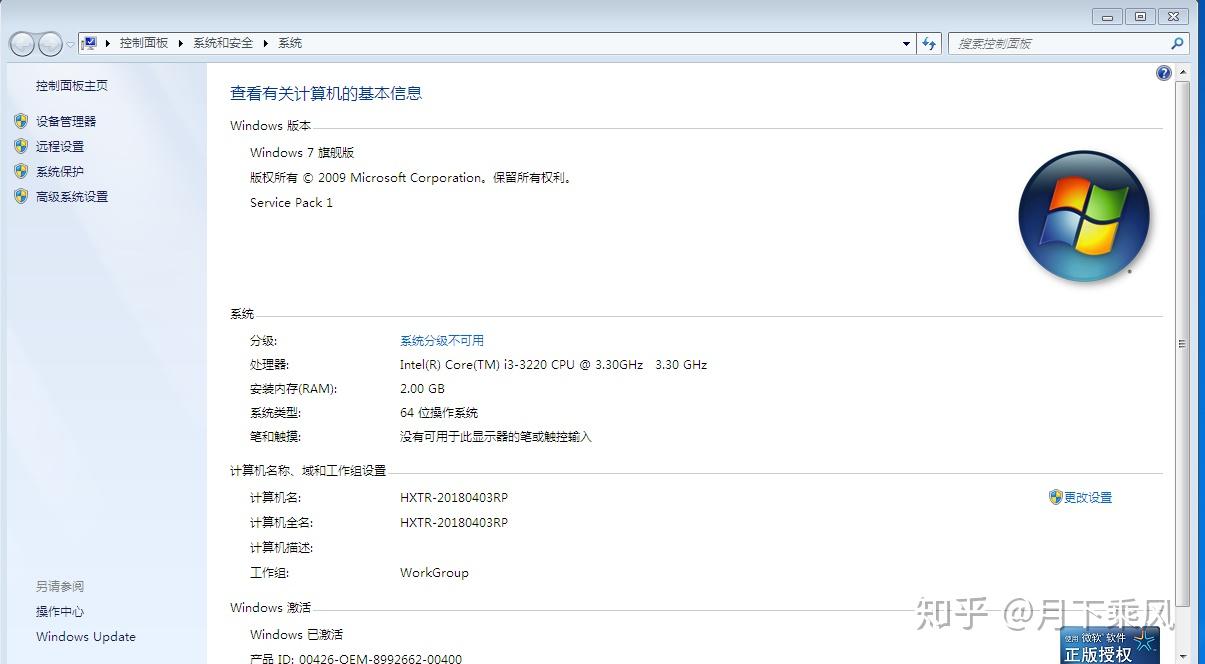Click the back navigation arrow

point(22,43)
